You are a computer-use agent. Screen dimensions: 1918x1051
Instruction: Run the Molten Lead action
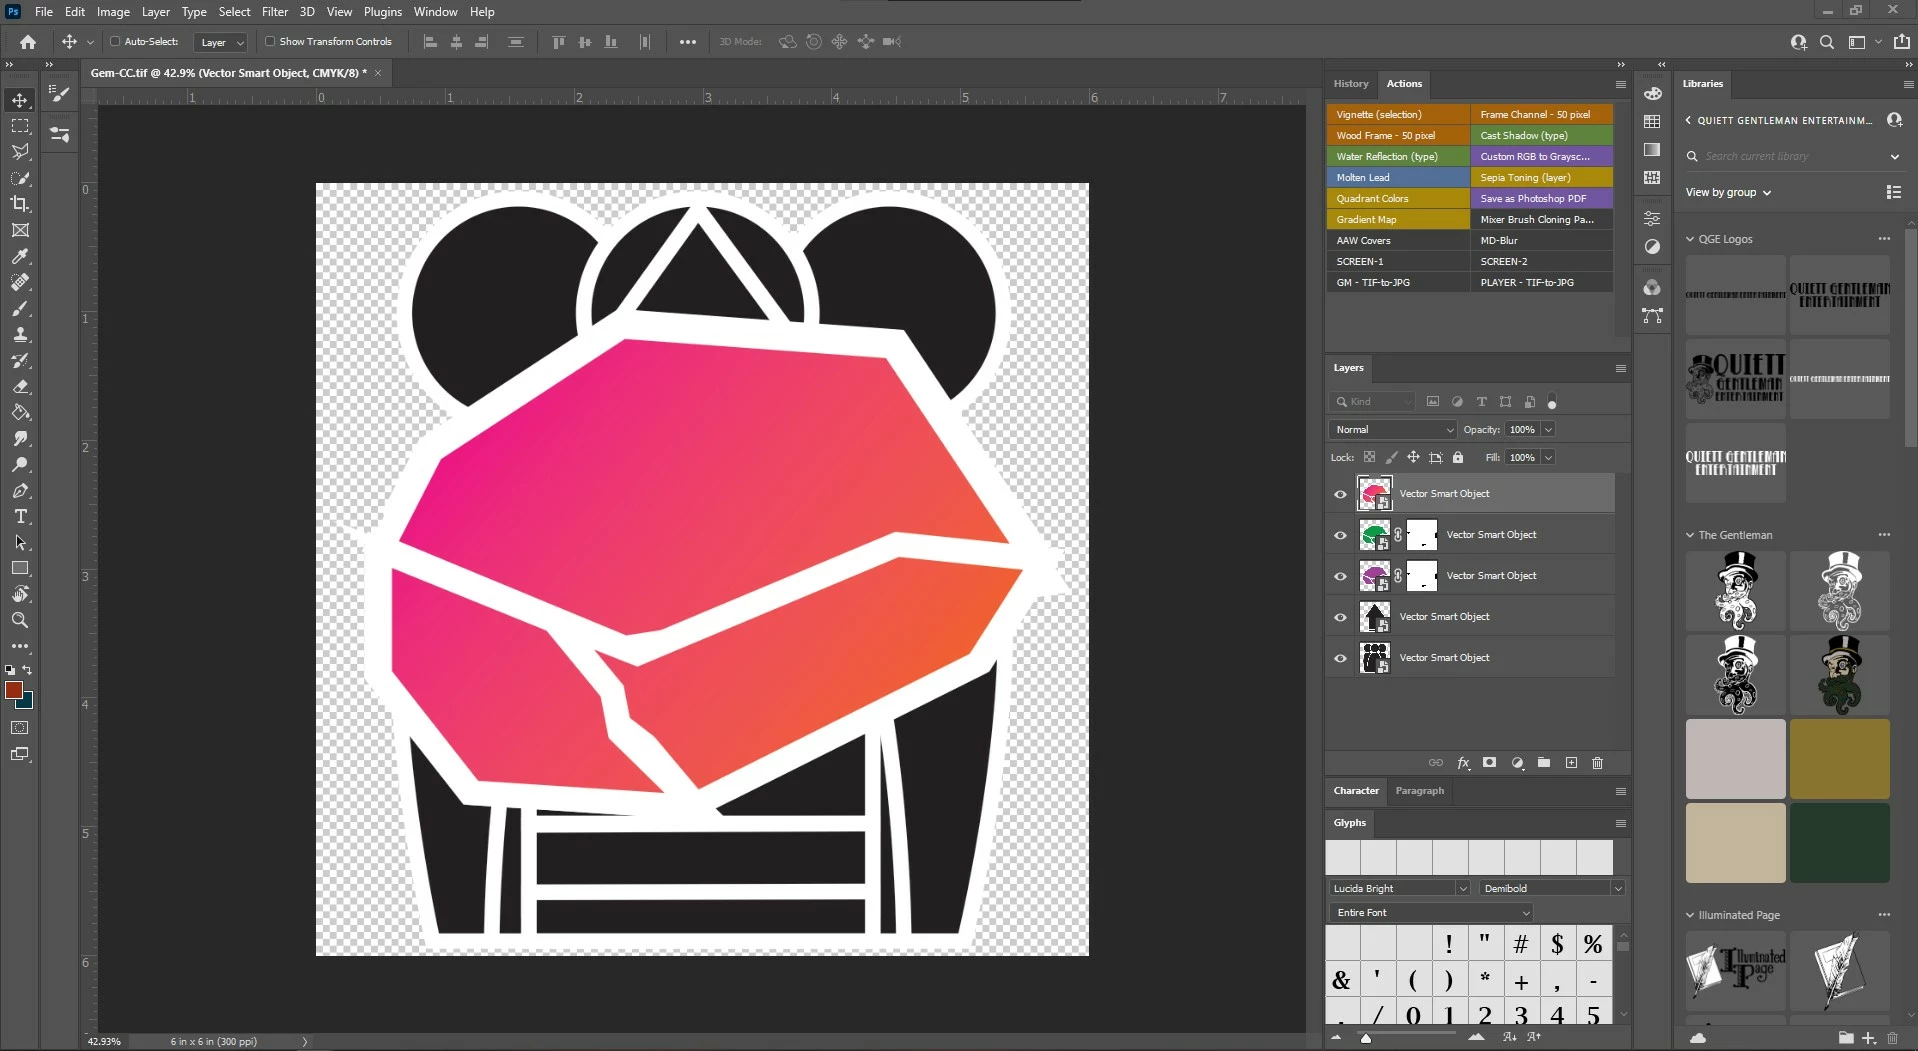[1397, 178]
